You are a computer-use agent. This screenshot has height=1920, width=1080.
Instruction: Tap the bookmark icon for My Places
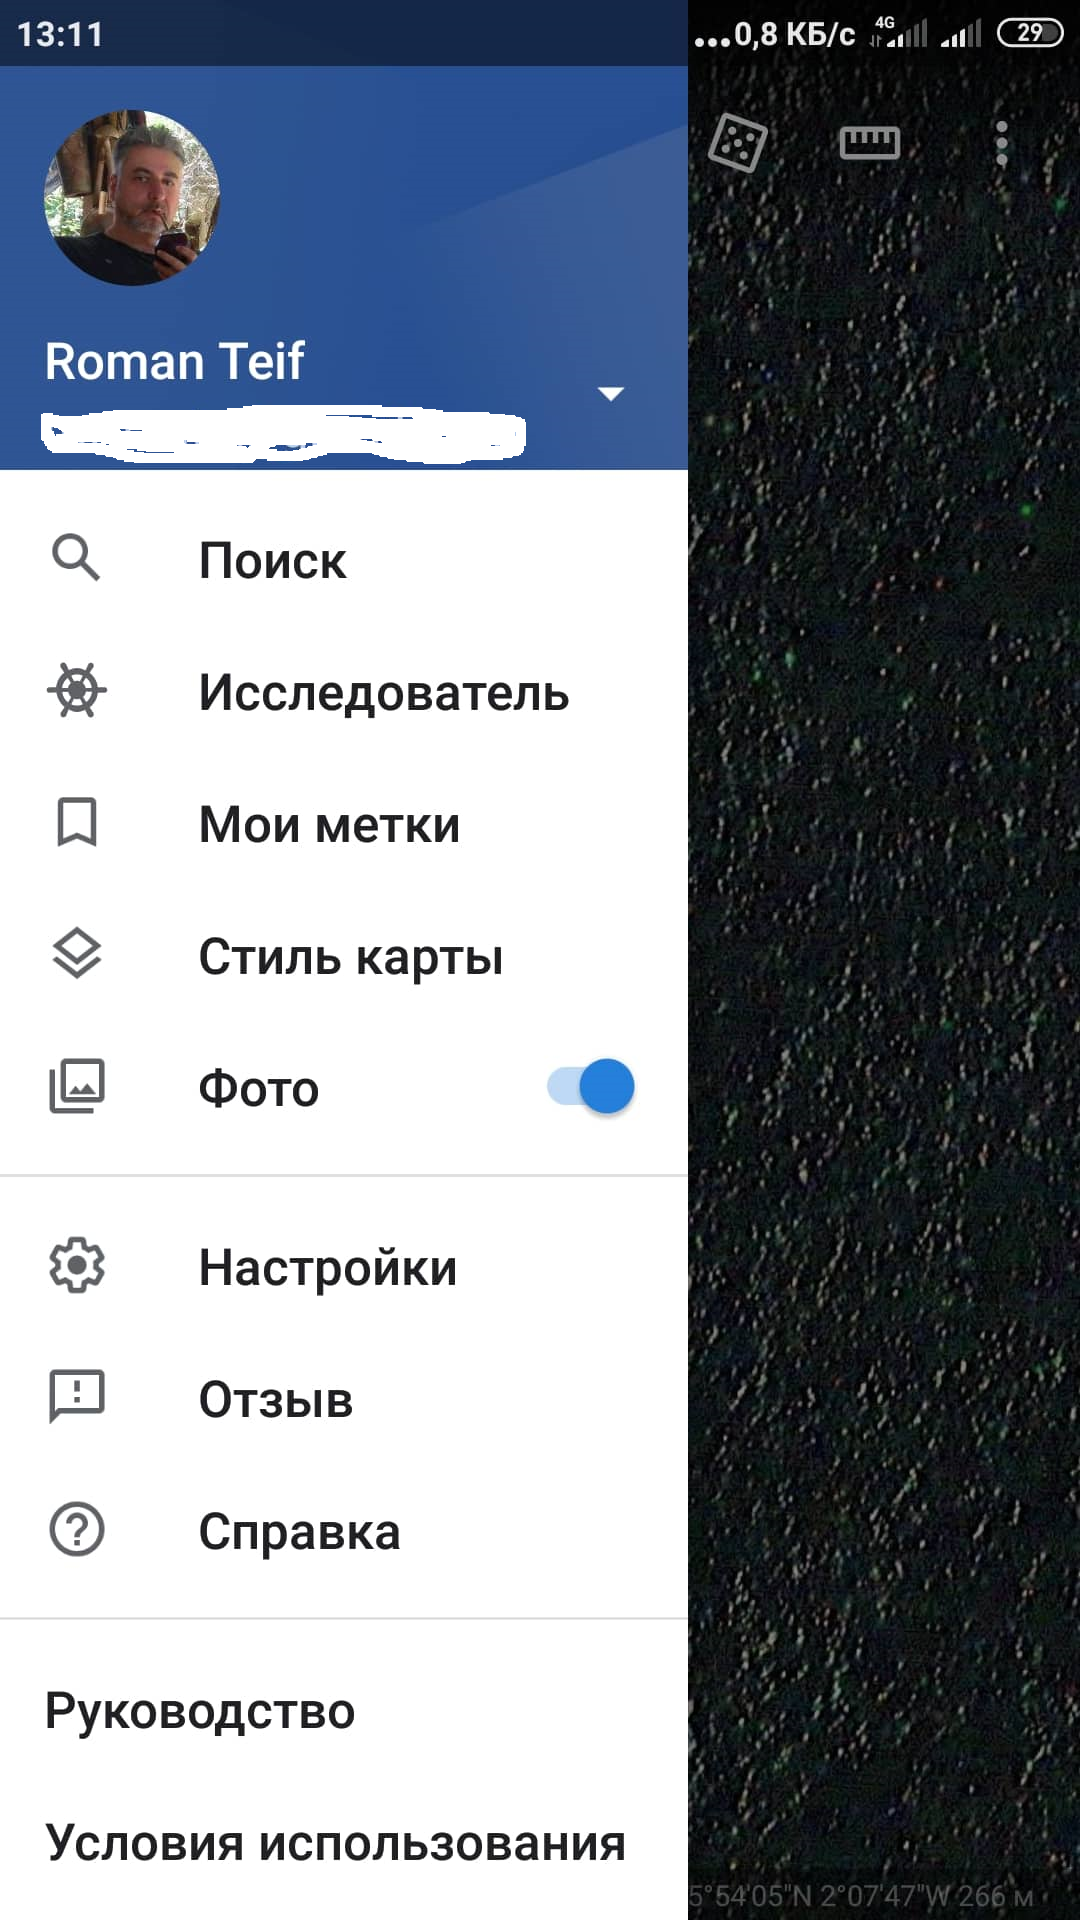click(x=77, y=822)
